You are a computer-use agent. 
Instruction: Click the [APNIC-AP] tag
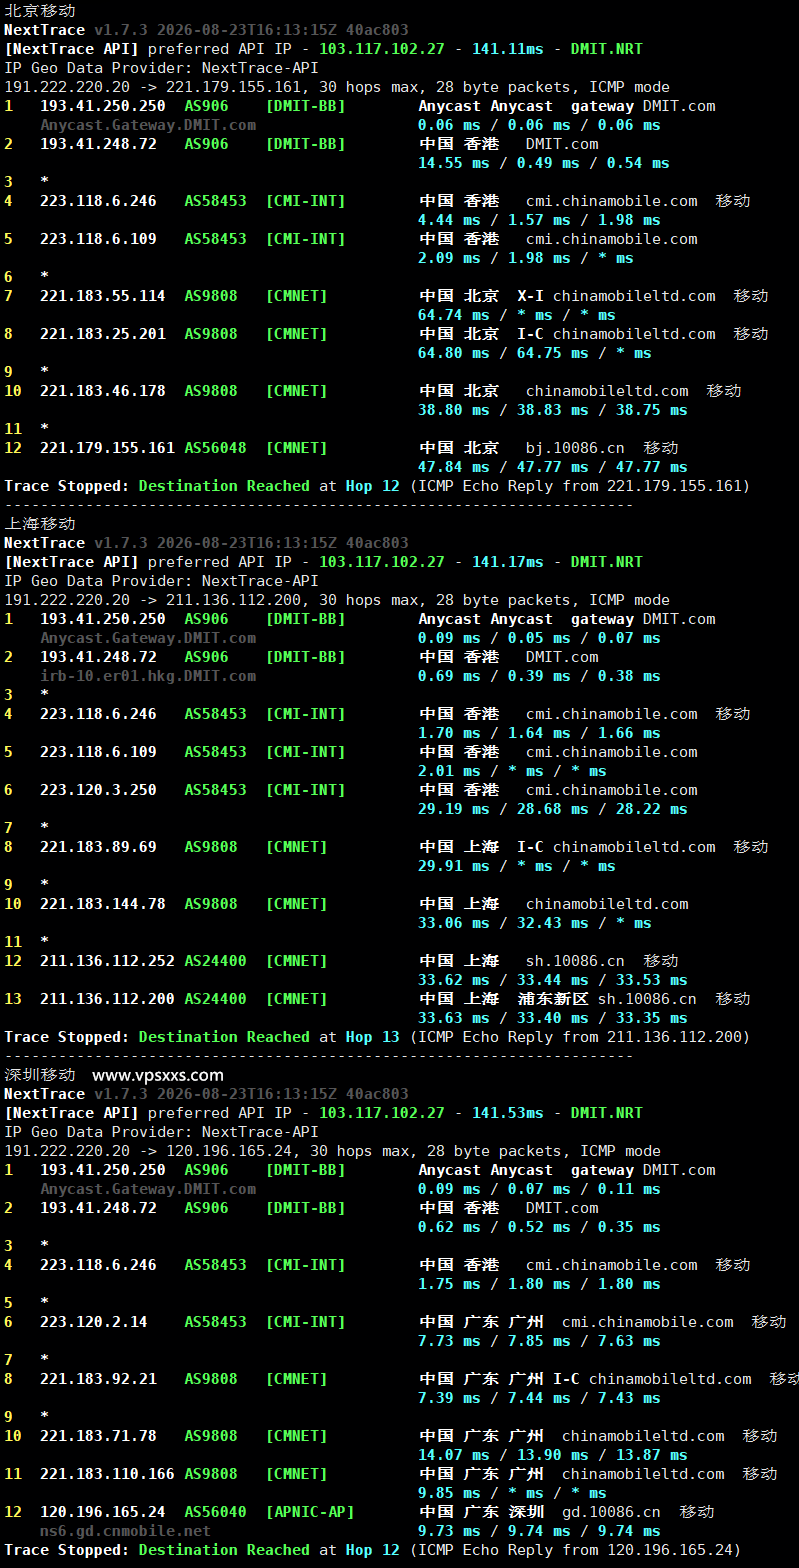coord(310,1512)
